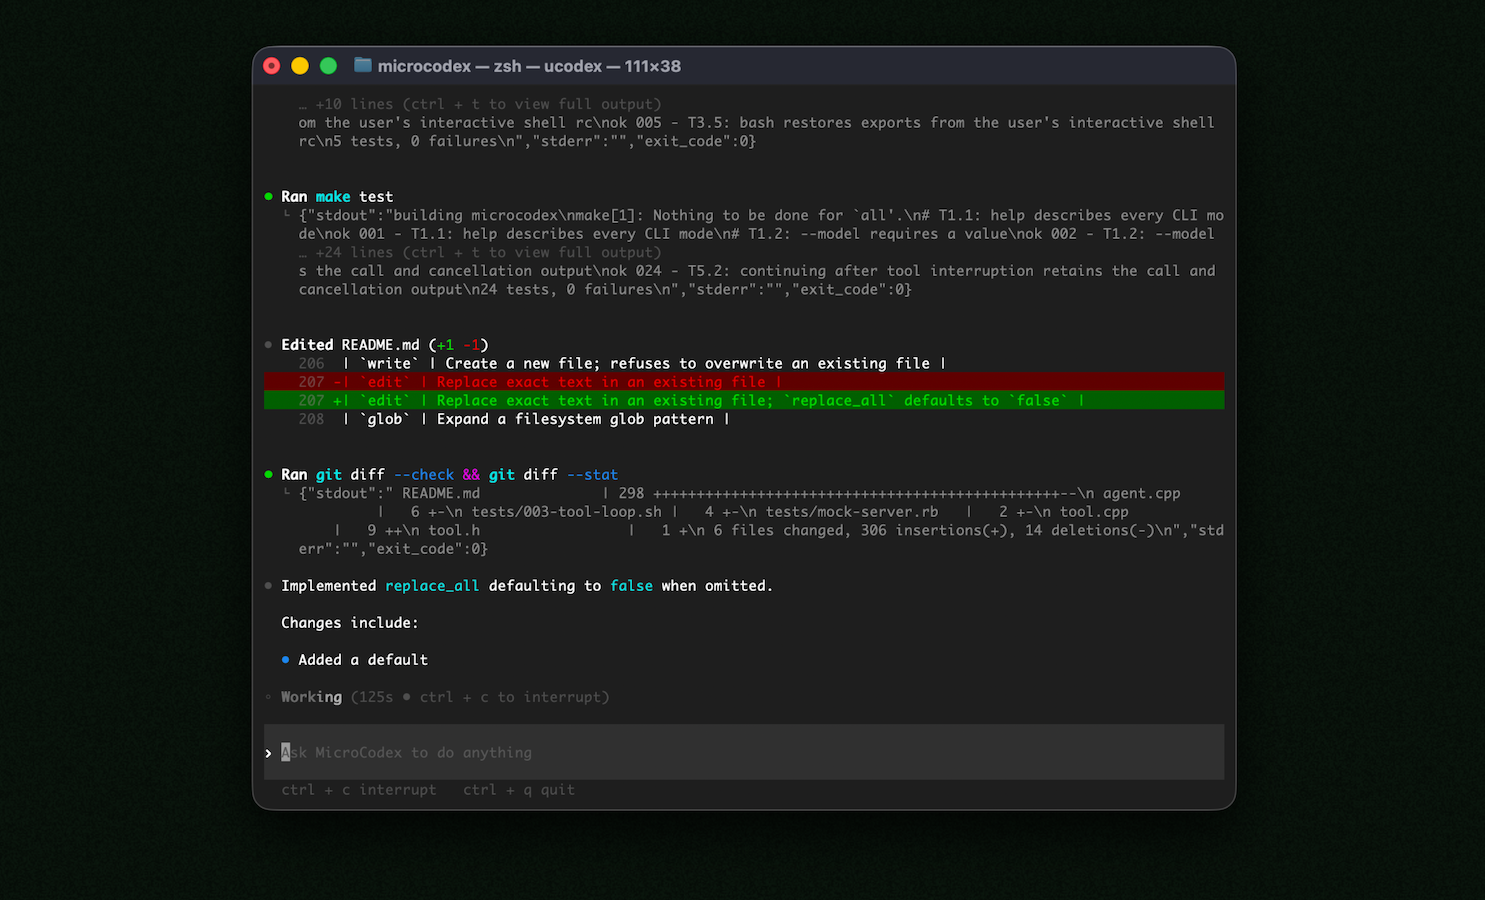Image resolution: width=1485 pixels, height=900 pixels.
Task: Click the 'replace_all' highlighted word in the summary
Action: pyautogui.click(x=432, y=586)
